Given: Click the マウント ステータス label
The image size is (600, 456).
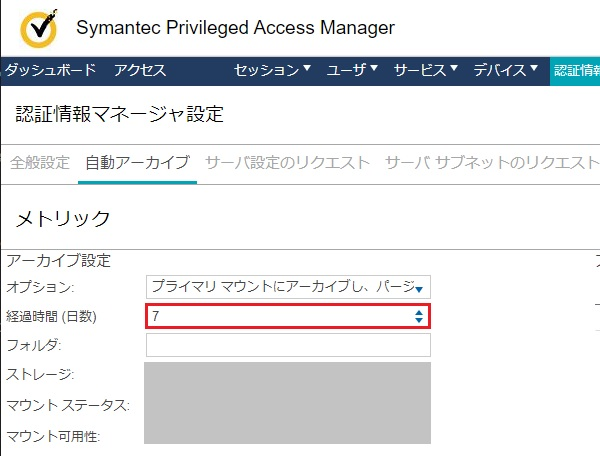Looking at the screenshot, I should point(68,405).
